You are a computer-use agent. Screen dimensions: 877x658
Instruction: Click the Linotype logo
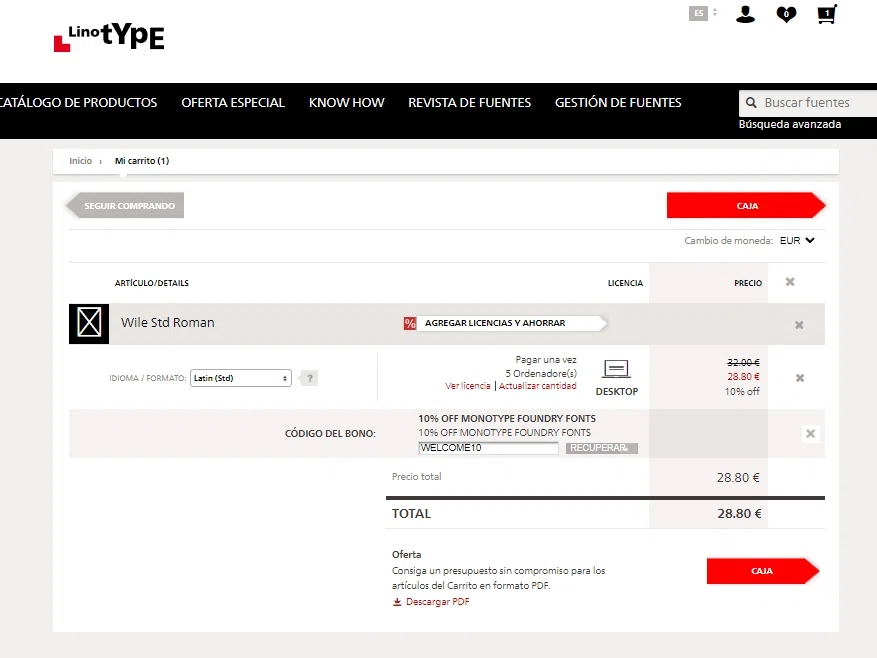[x=109, y=37]
